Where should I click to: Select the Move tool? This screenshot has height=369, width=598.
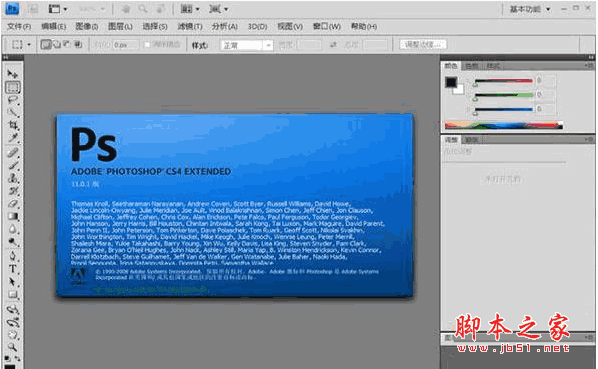pyautogui.click(x=13, y=74)
